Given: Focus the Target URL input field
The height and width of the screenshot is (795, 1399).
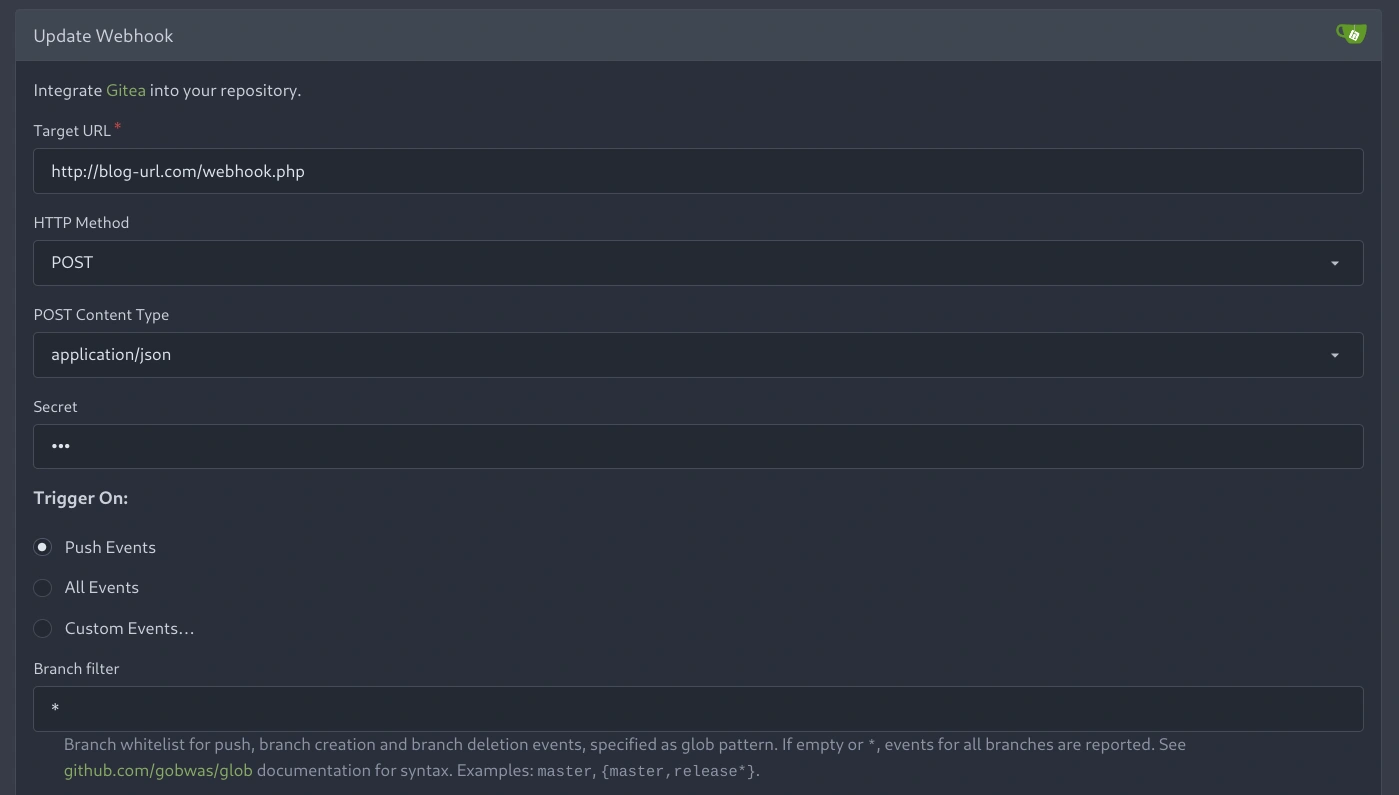Looking at the screenshot, I should pos(698,171).
